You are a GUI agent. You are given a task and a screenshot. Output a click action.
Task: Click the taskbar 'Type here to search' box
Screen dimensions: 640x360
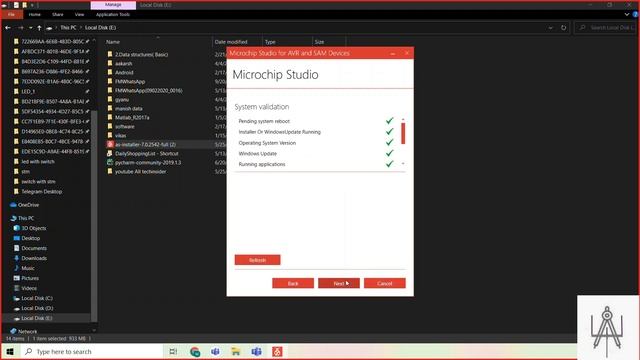point(92,351)
